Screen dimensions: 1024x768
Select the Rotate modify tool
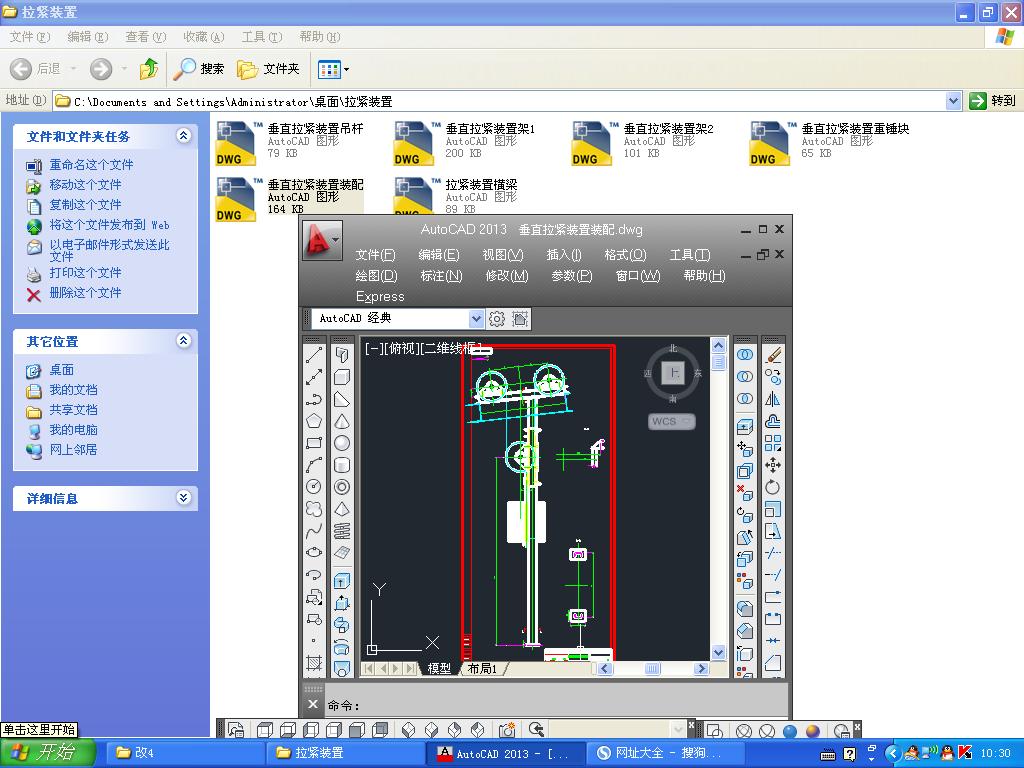pyautogui.click(x=773, y=487)
